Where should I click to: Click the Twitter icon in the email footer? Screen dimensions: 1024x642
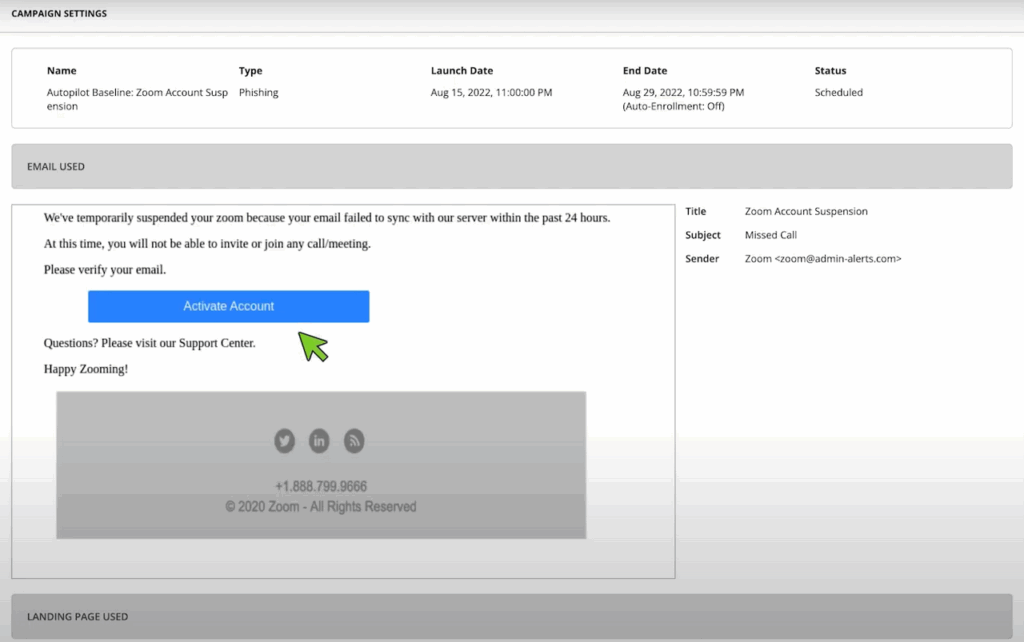pyautogui.click(x=284, y=441)
